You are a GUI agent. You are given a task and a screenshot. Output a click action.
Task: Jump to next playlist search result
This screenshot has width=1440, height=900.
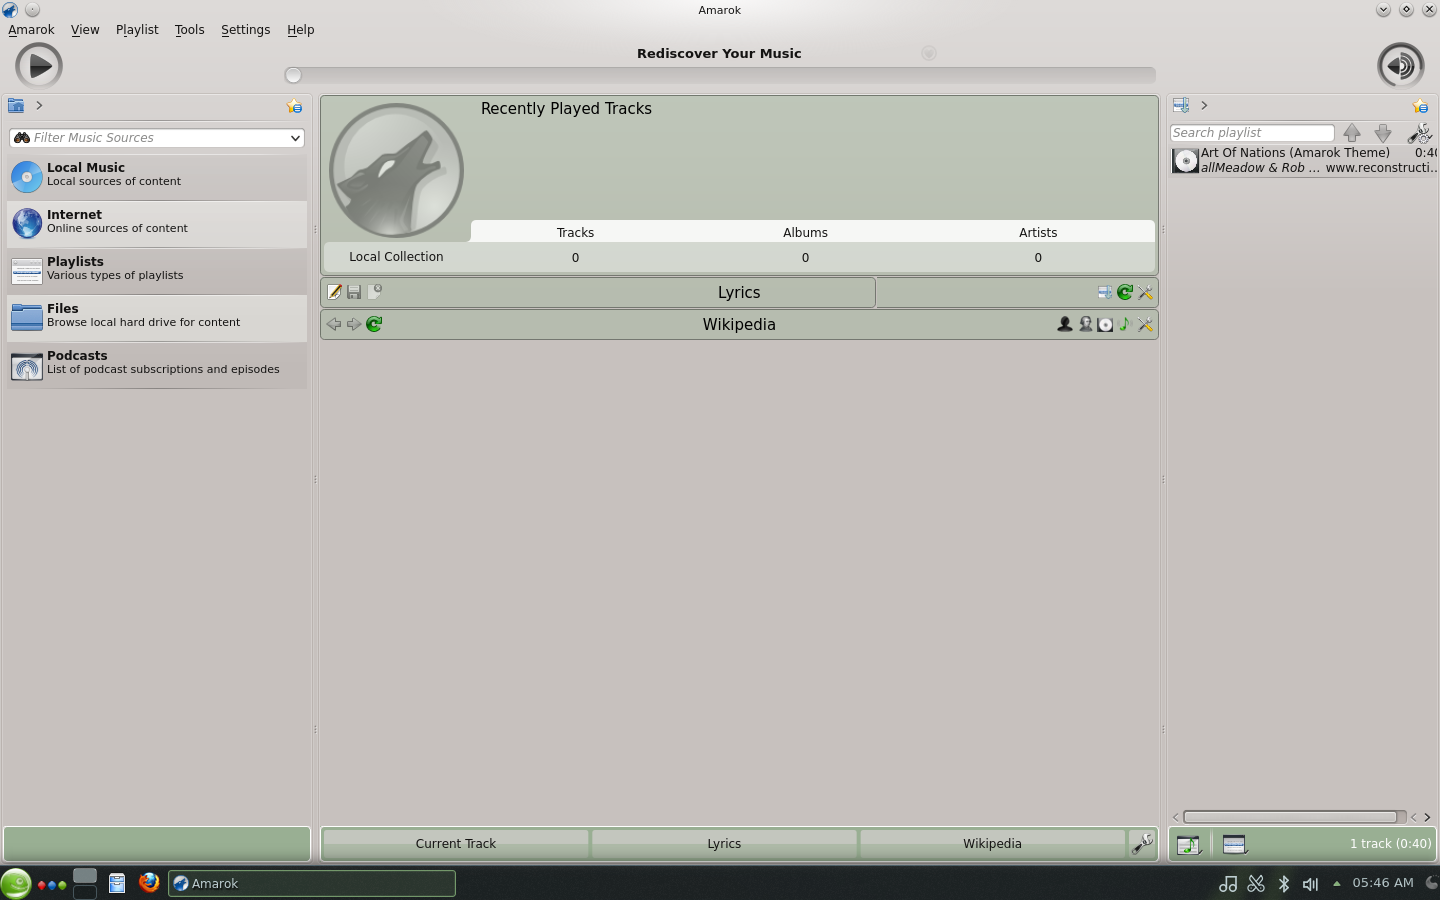[1383, 132]
